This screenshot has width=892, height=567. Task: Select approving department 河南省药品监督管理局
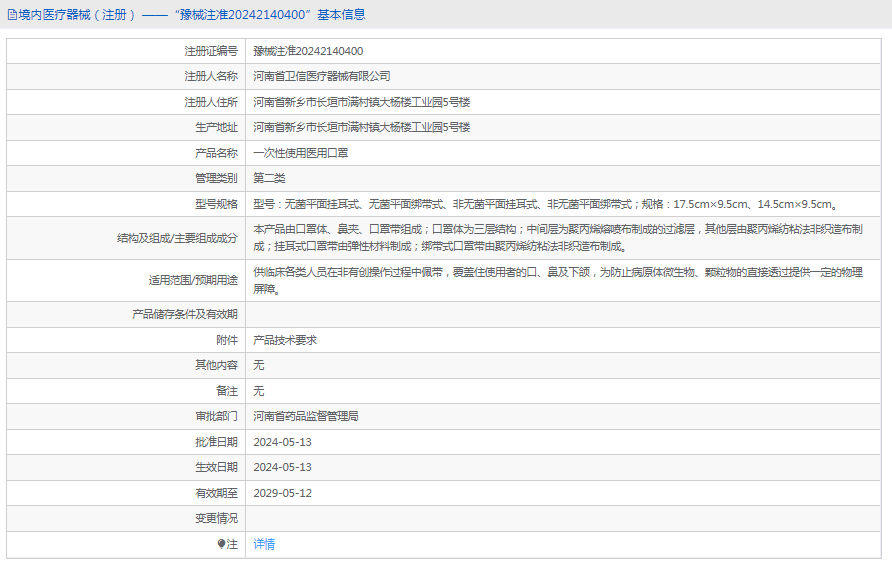click(x=305, y=416)
